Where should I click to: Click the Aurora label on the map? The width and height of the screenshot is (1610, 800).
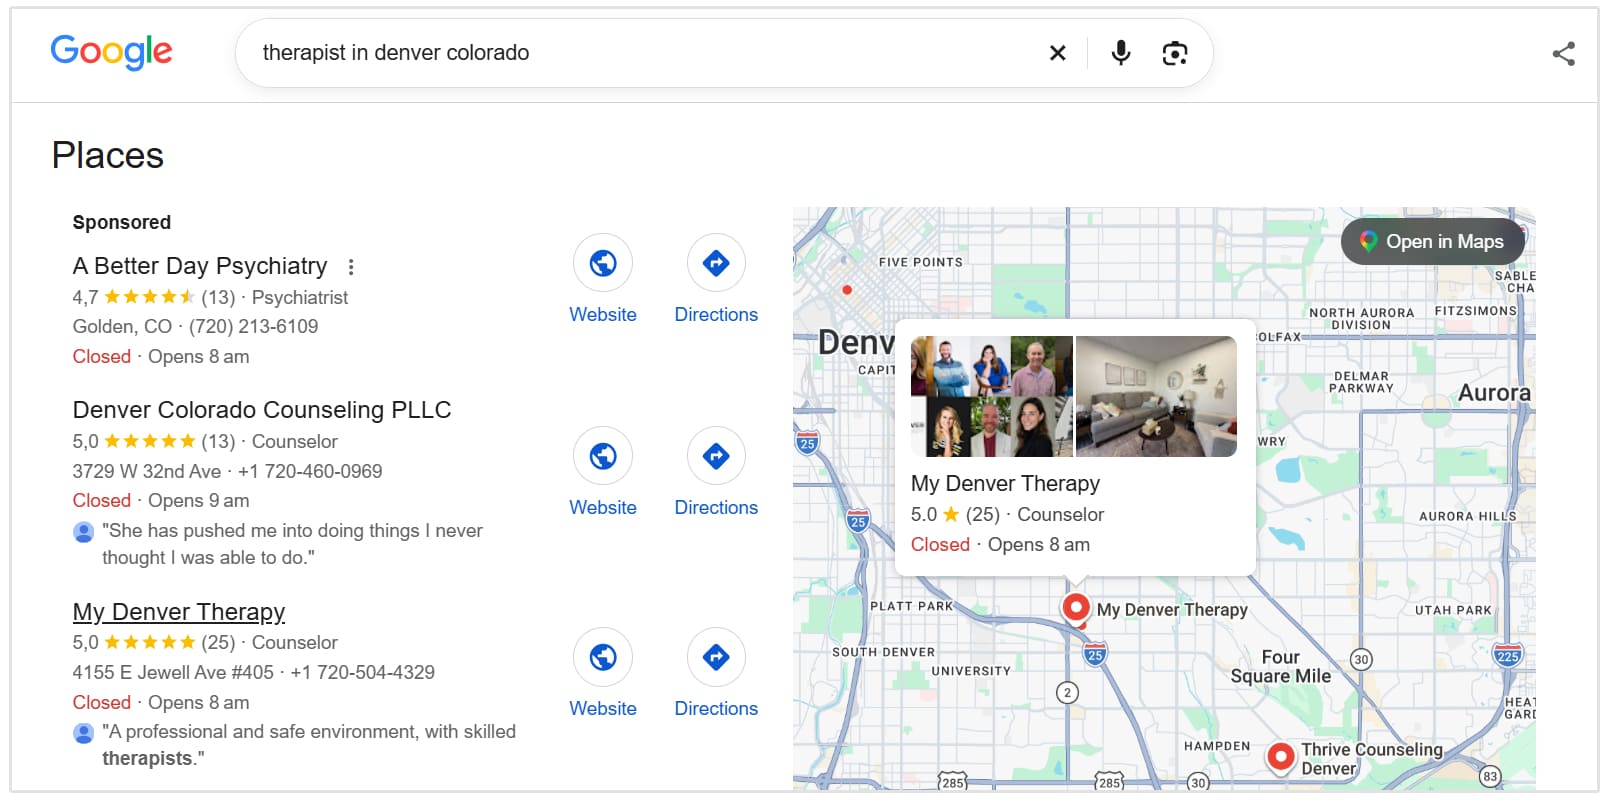click(1494, 393)
